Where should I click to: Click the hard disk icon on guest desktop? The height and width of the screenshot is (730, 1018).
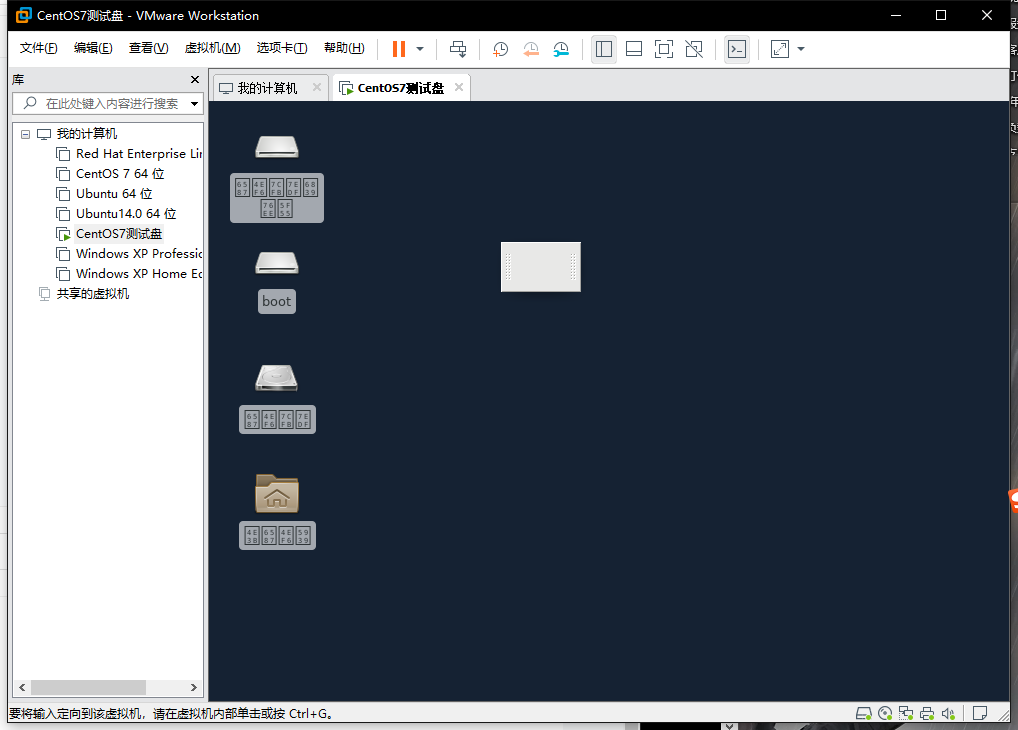click(x=277, y=378)
